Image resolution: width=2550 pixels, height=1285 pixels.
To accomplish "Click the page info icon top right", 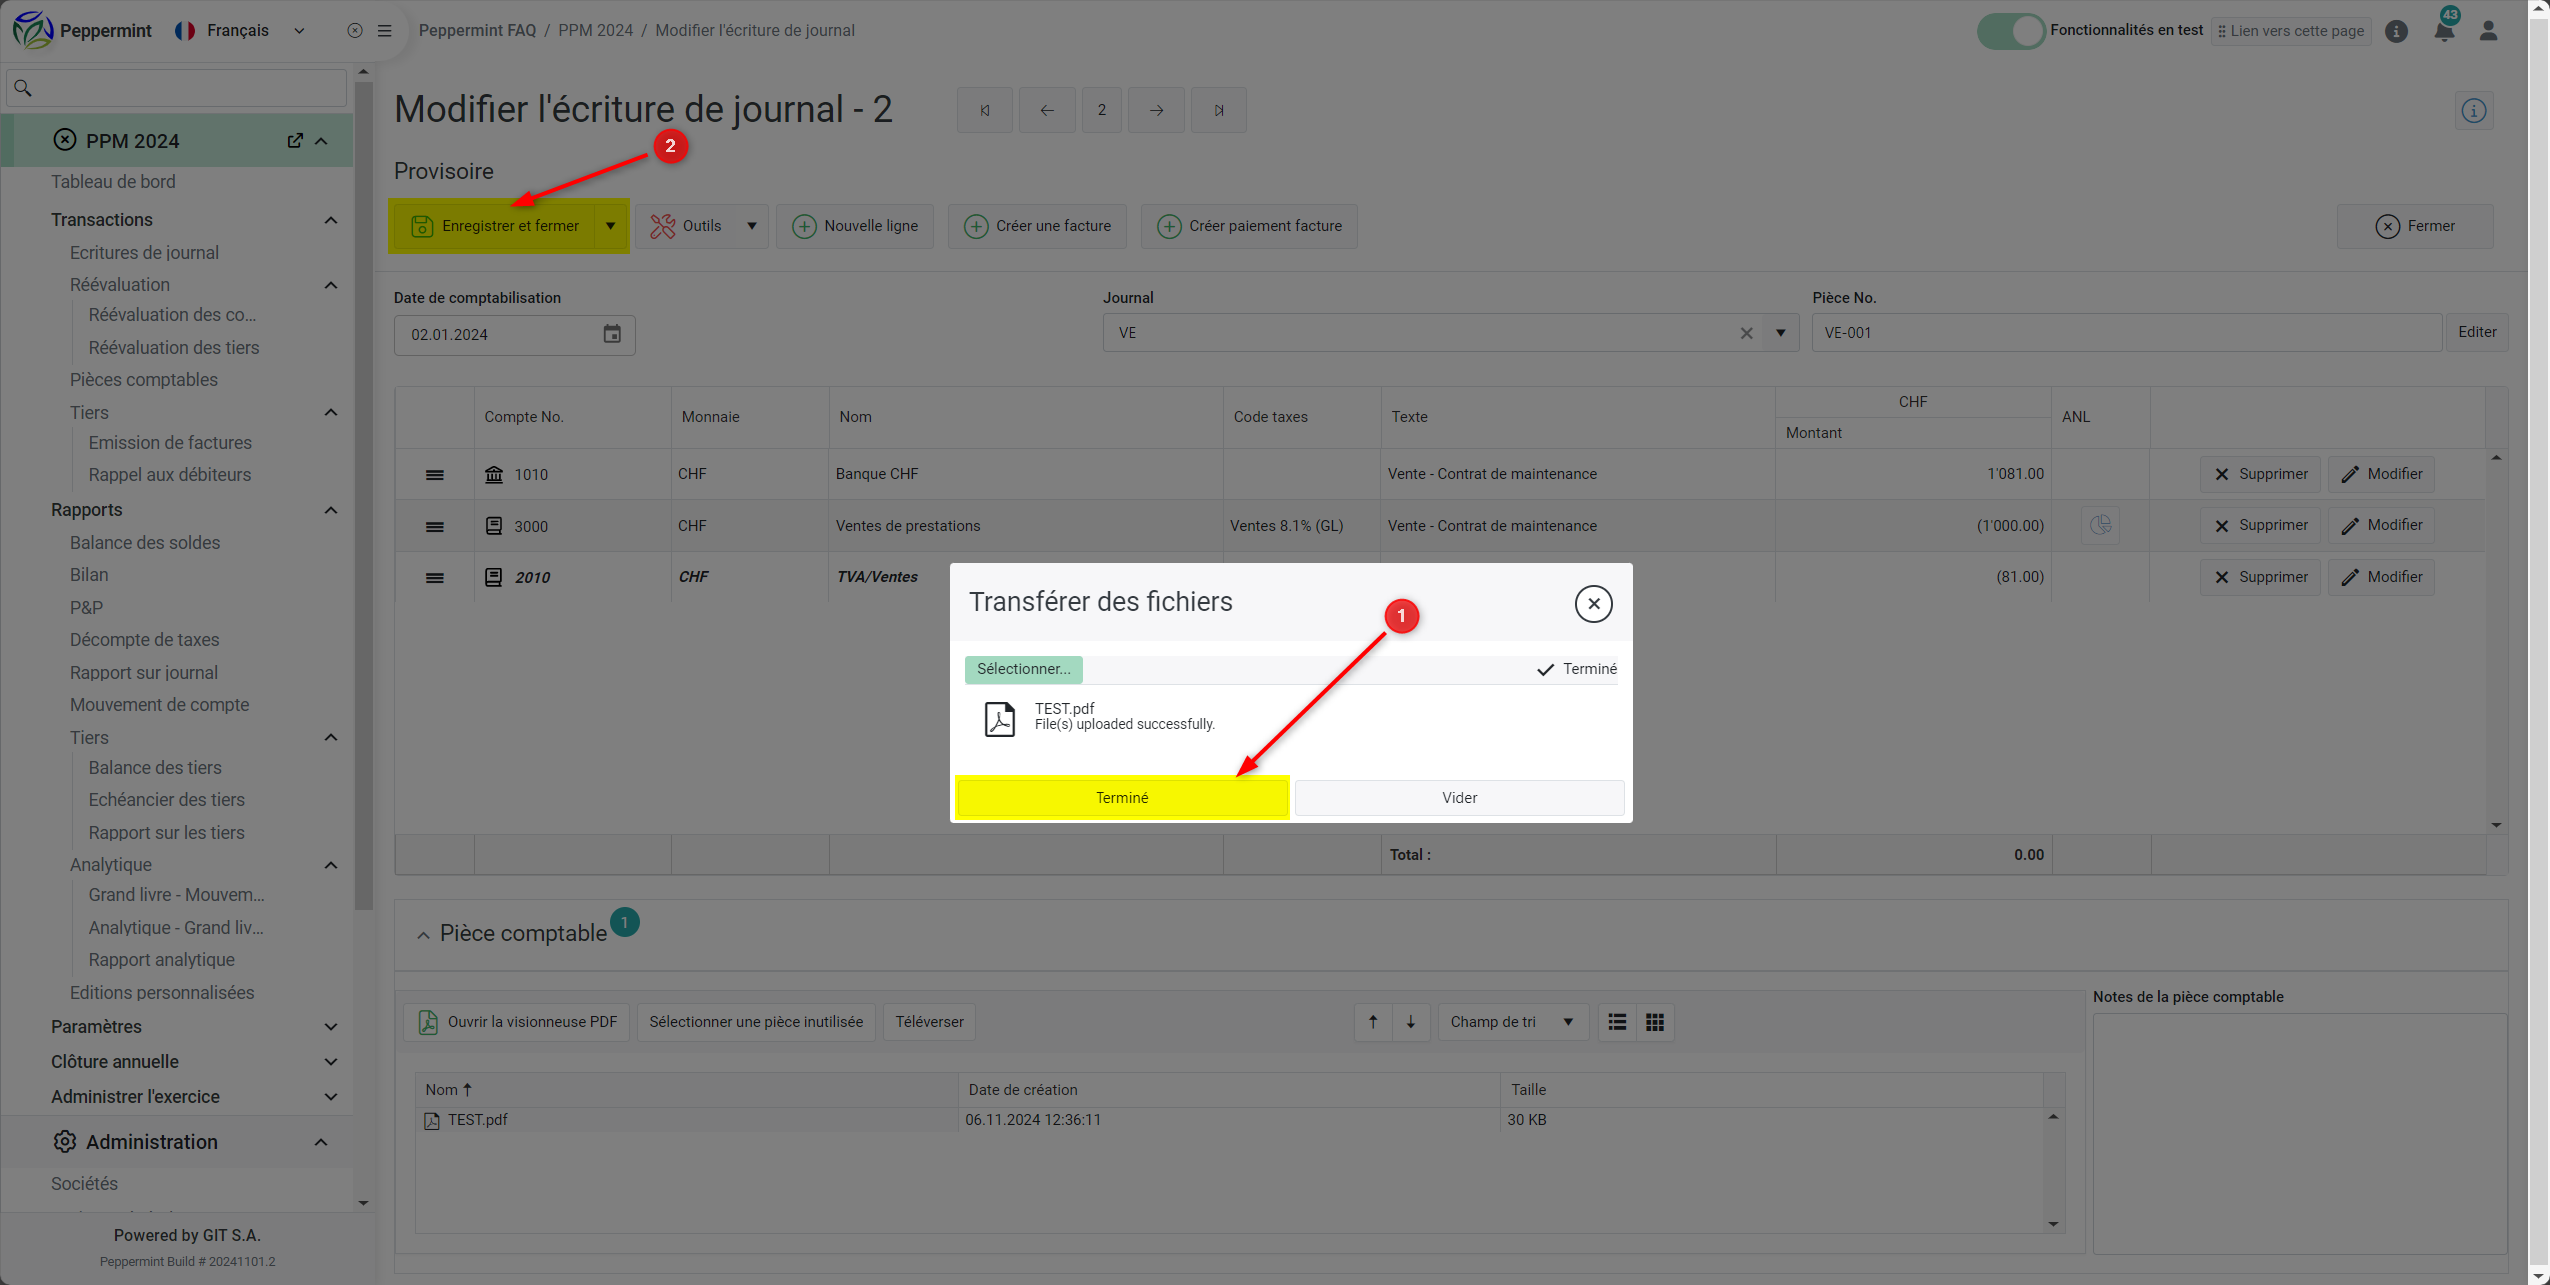I will coord(2474,111).
